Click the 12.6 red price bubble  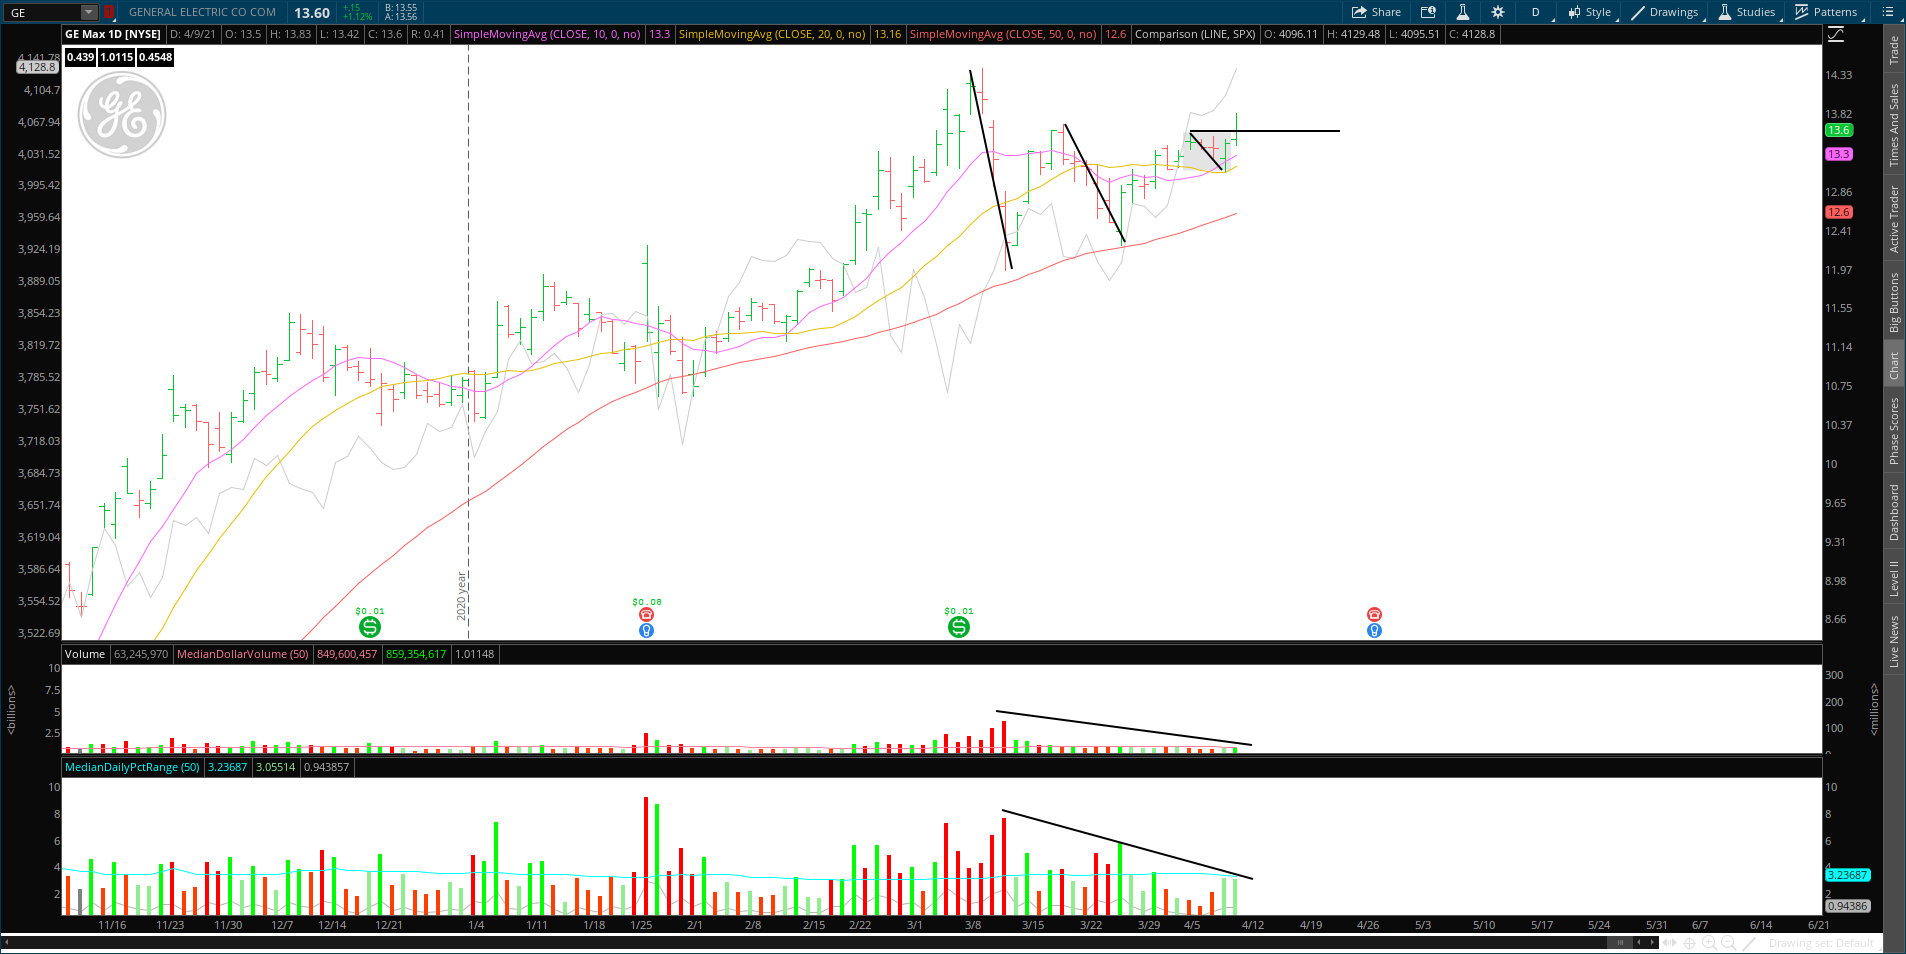1839,212
